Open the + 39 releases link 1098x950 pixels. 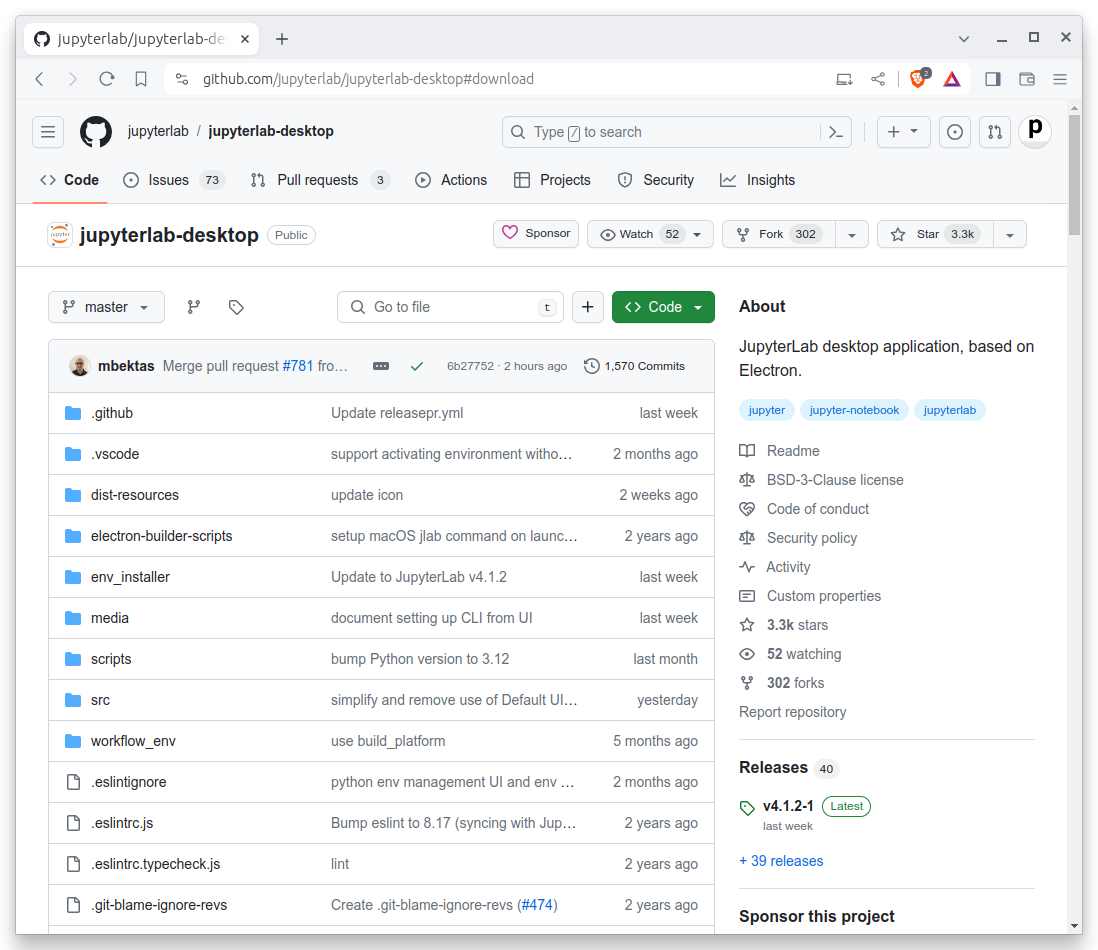[x=781, y=861]
